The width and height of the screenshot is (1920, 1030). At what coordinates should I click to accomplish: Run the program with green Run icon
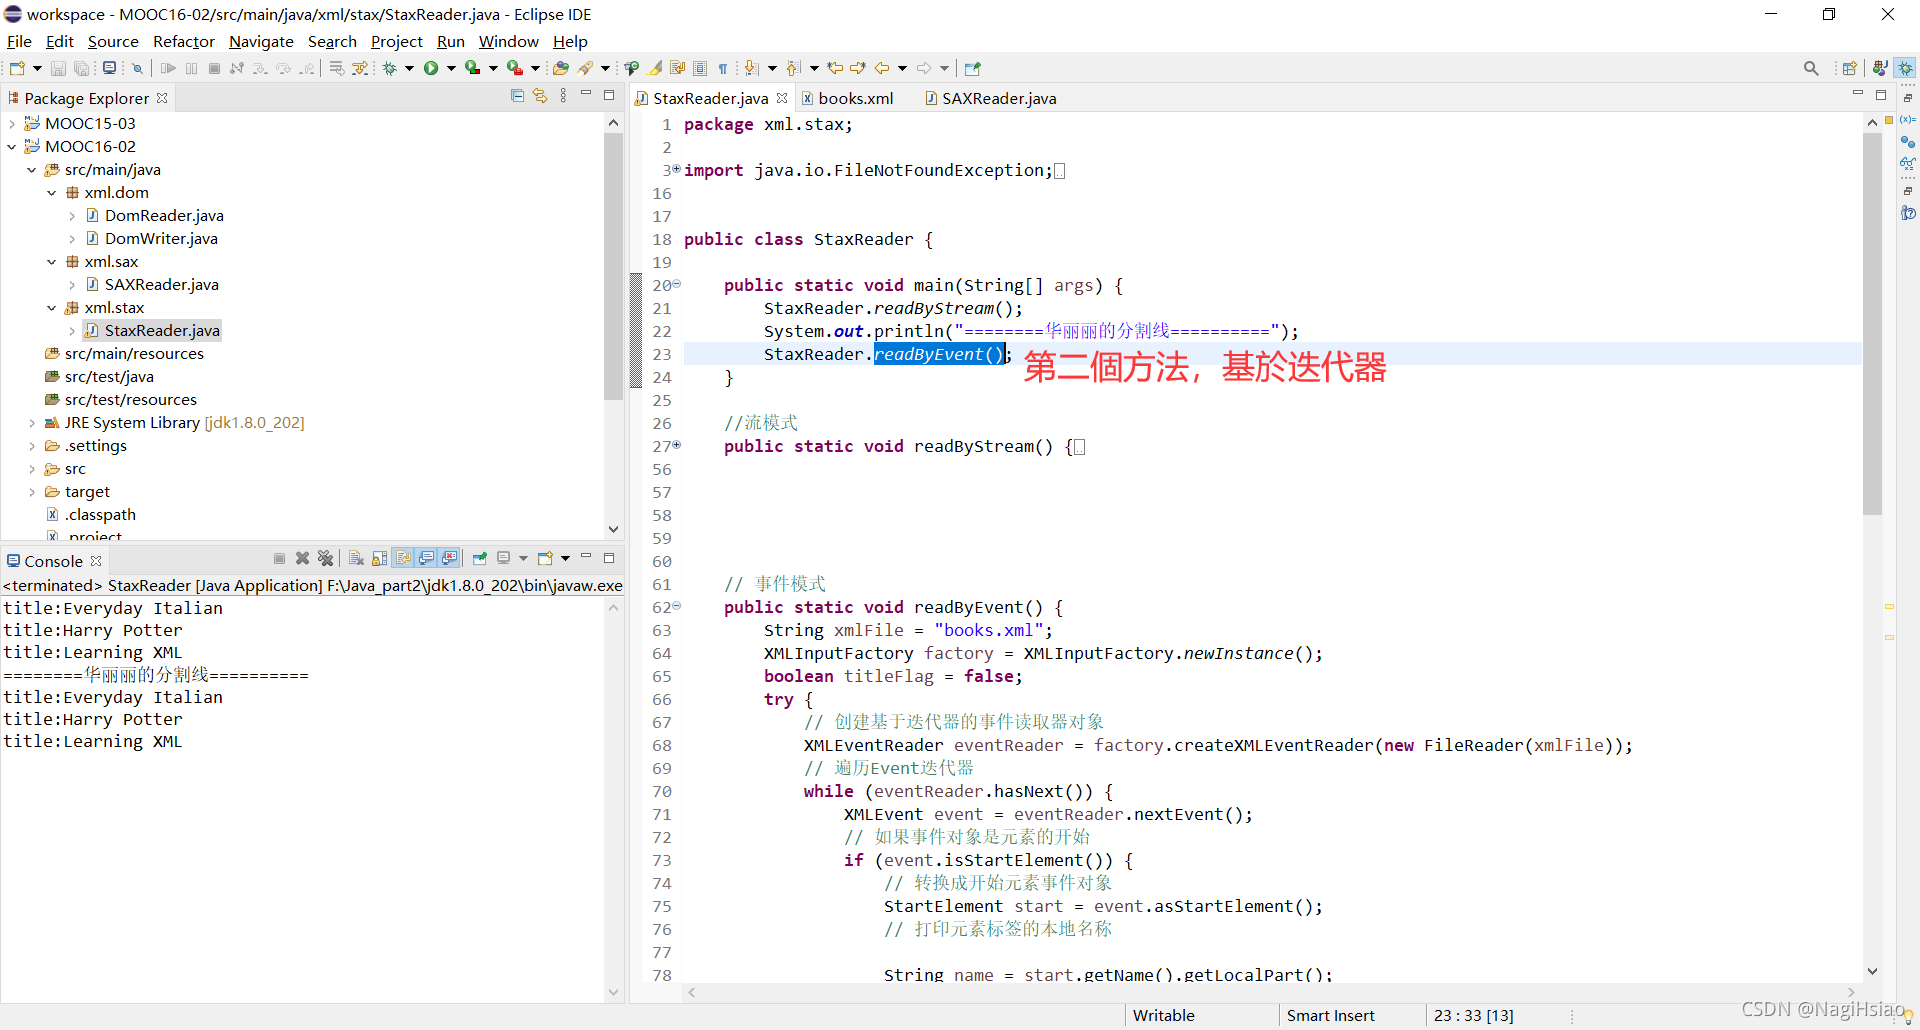[431, 68]
